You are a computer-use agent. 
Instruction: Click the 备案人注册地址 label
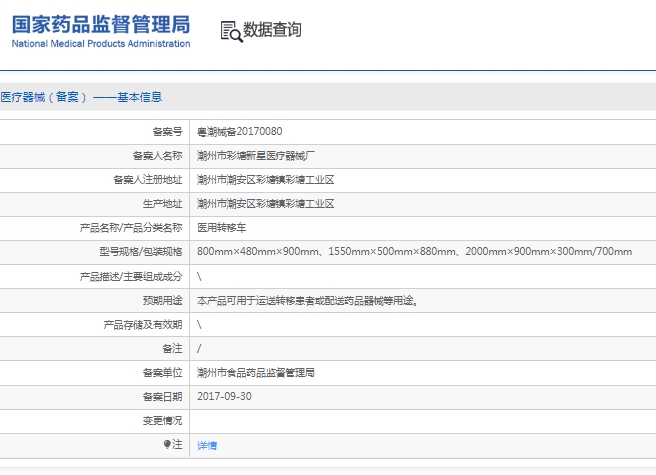(x=148, y=180)
